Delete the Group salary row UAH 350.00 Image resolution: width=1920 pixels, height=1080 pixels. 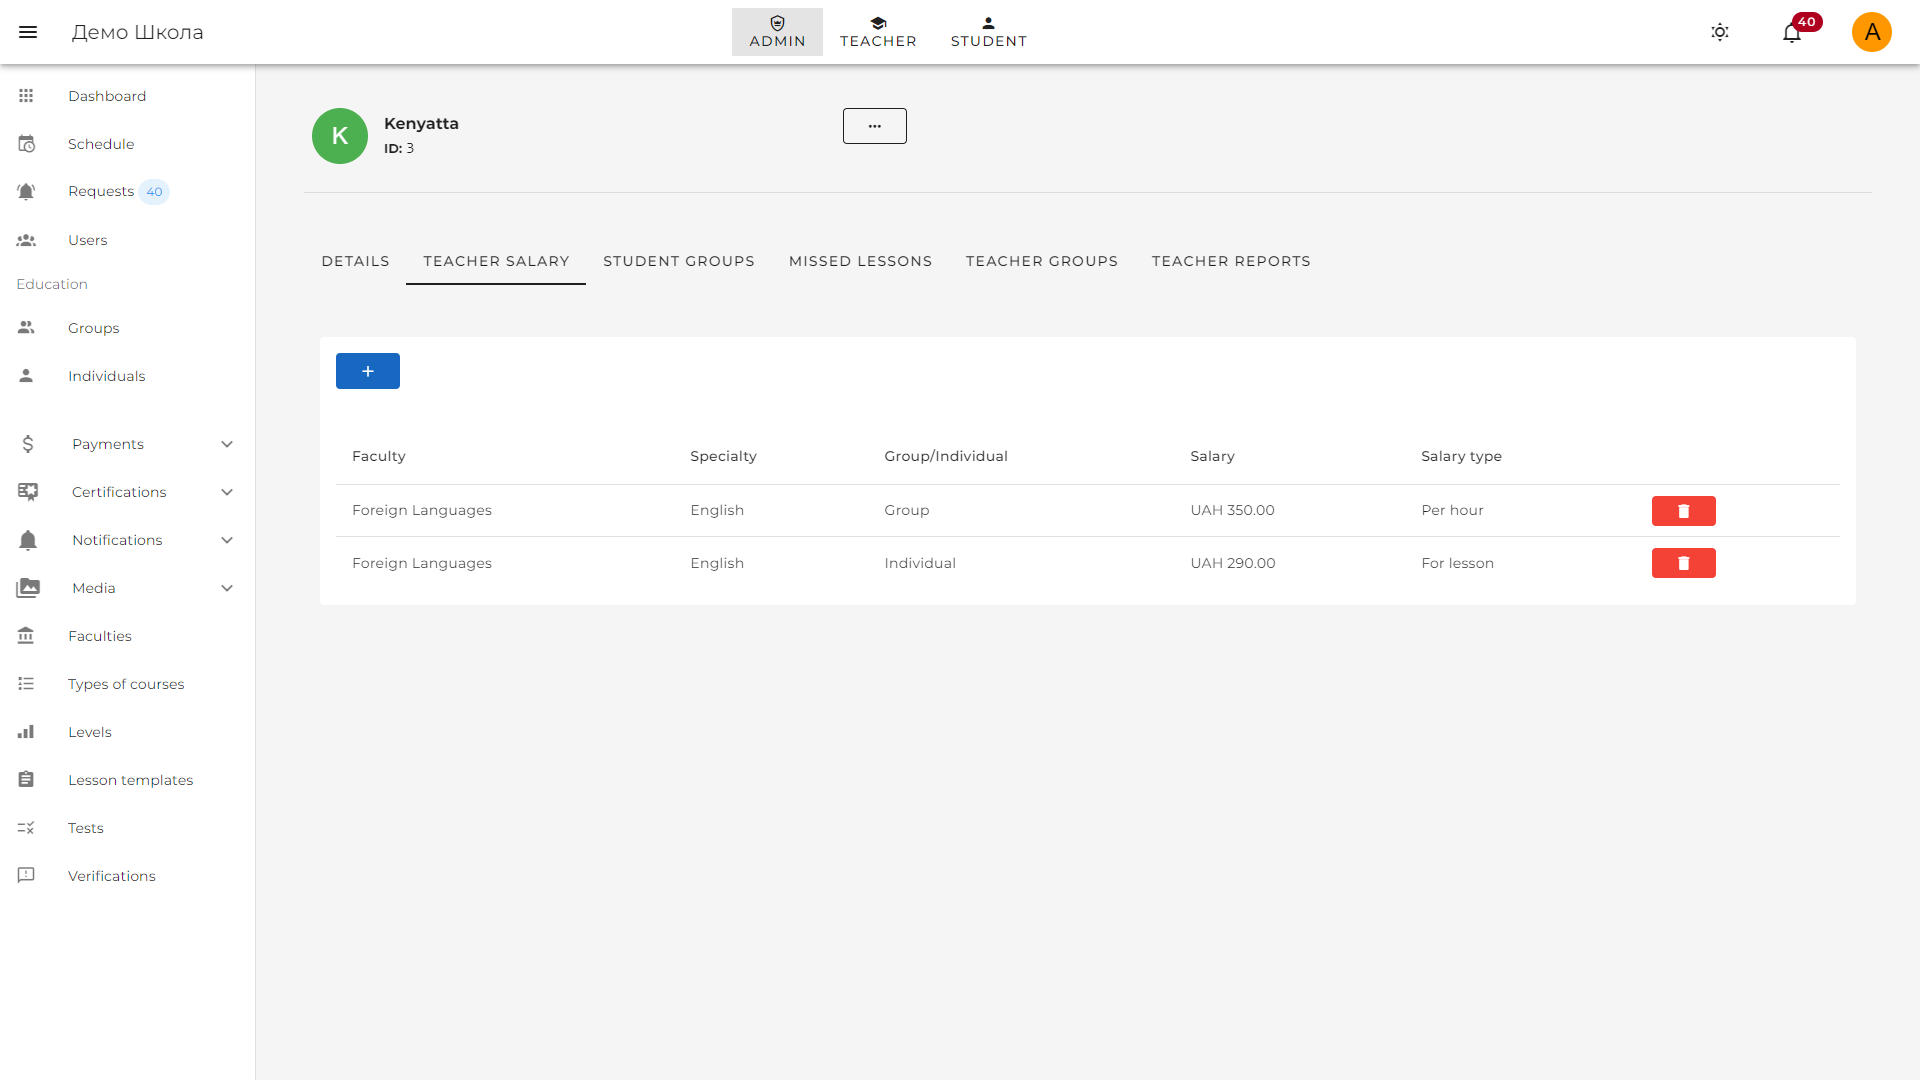point(1684,511)
